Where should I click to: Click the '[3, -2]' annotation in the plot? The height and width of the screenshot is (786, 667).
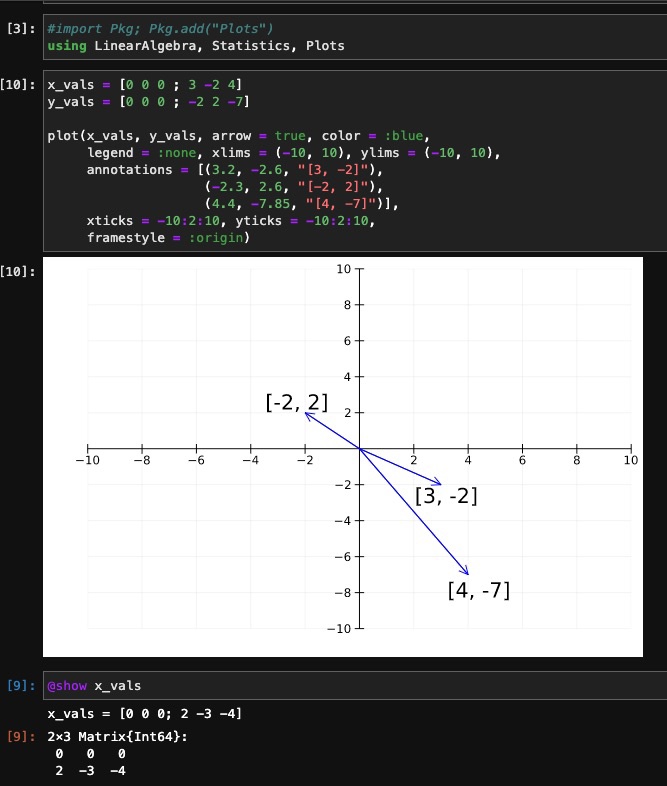pyautogui.click(x=445, y=495)
